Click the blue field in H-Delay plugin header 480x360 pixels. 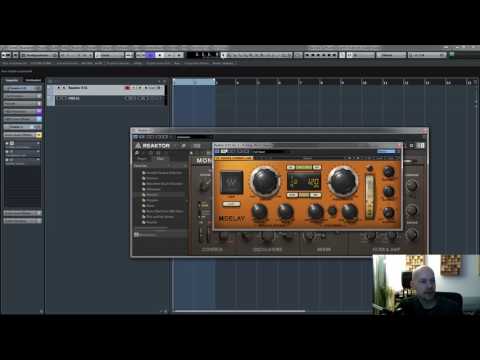coord(386,152)
